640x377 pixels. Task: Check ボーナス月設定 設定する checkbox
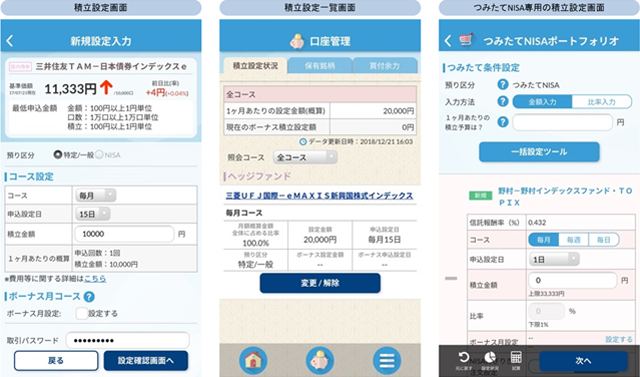click(x=82, y=313)
